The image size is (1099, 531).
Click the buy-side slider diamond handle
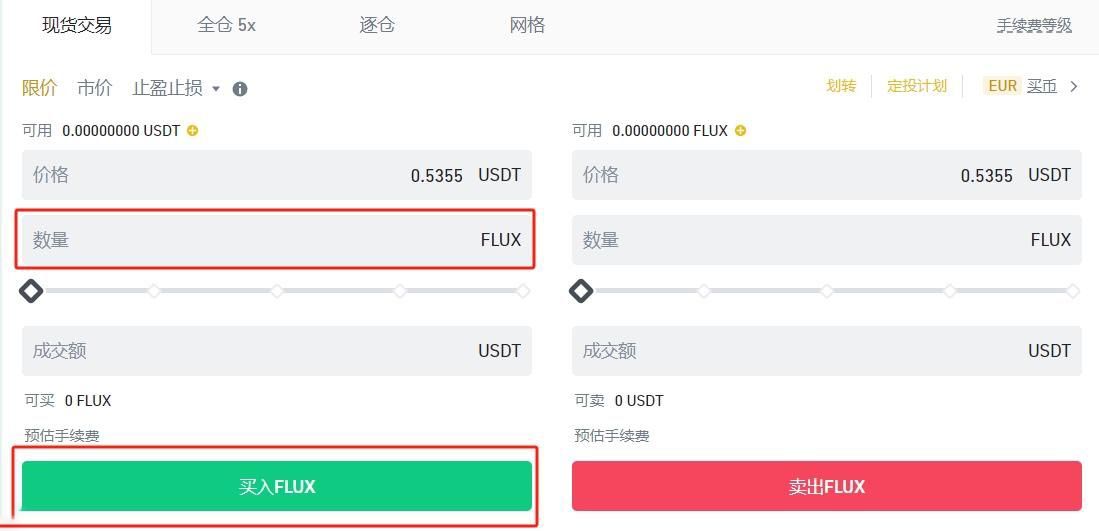point(32,291)
